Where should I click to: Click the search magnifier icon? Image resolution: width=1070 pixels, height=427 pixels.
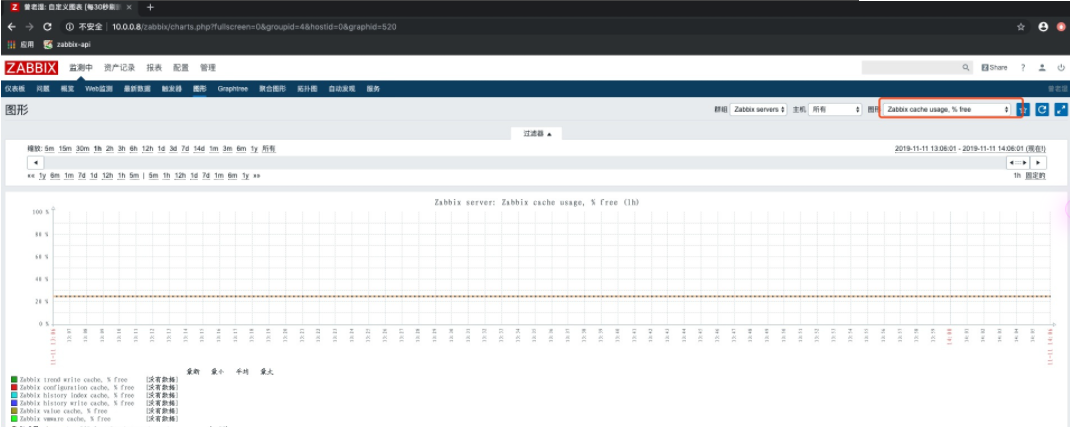(x=966, y=68)
